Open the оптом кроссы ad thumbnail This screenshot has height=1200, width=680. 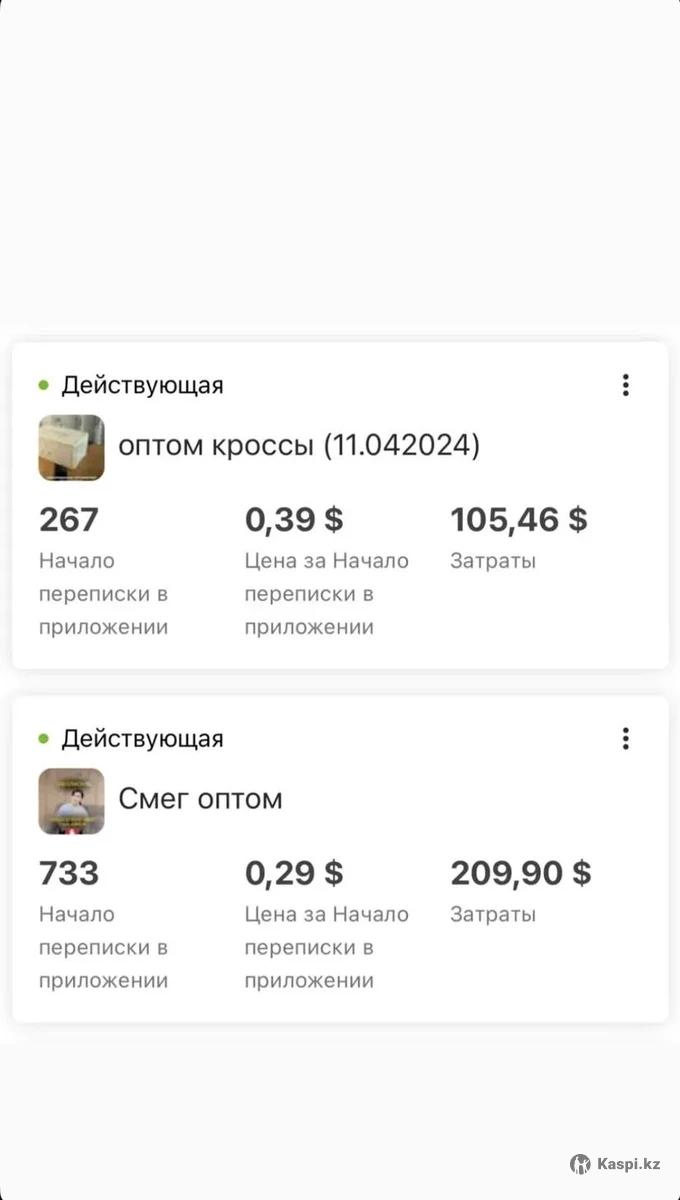(x=71, y=447)
